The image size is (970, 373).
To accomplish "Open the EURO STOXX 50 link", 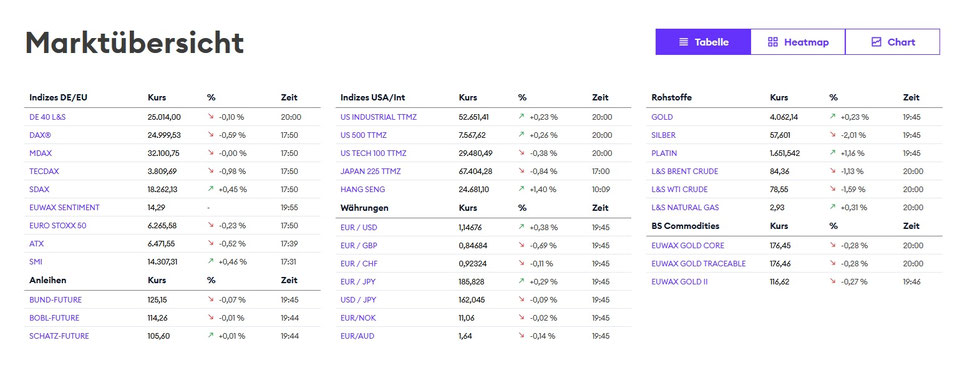I will point(58,226).
